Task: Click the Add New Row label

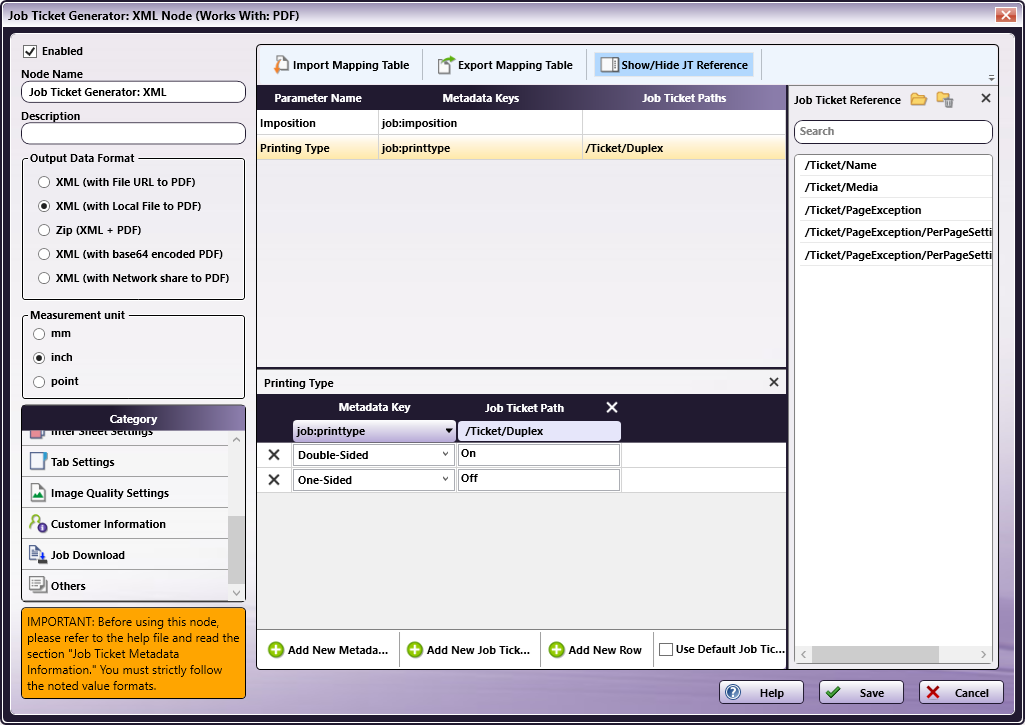Action: tap(605, 650)
